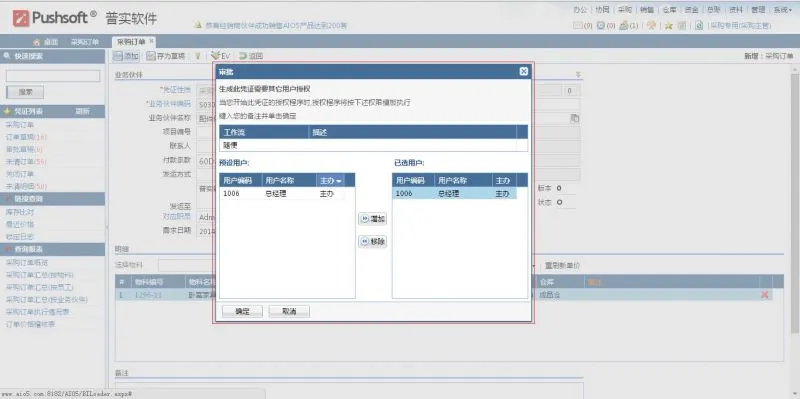Image resolution: width=800 pixels, height=399 pixels.
Task: Click the vertical scrollbar on right
Action: coord(795,204)
